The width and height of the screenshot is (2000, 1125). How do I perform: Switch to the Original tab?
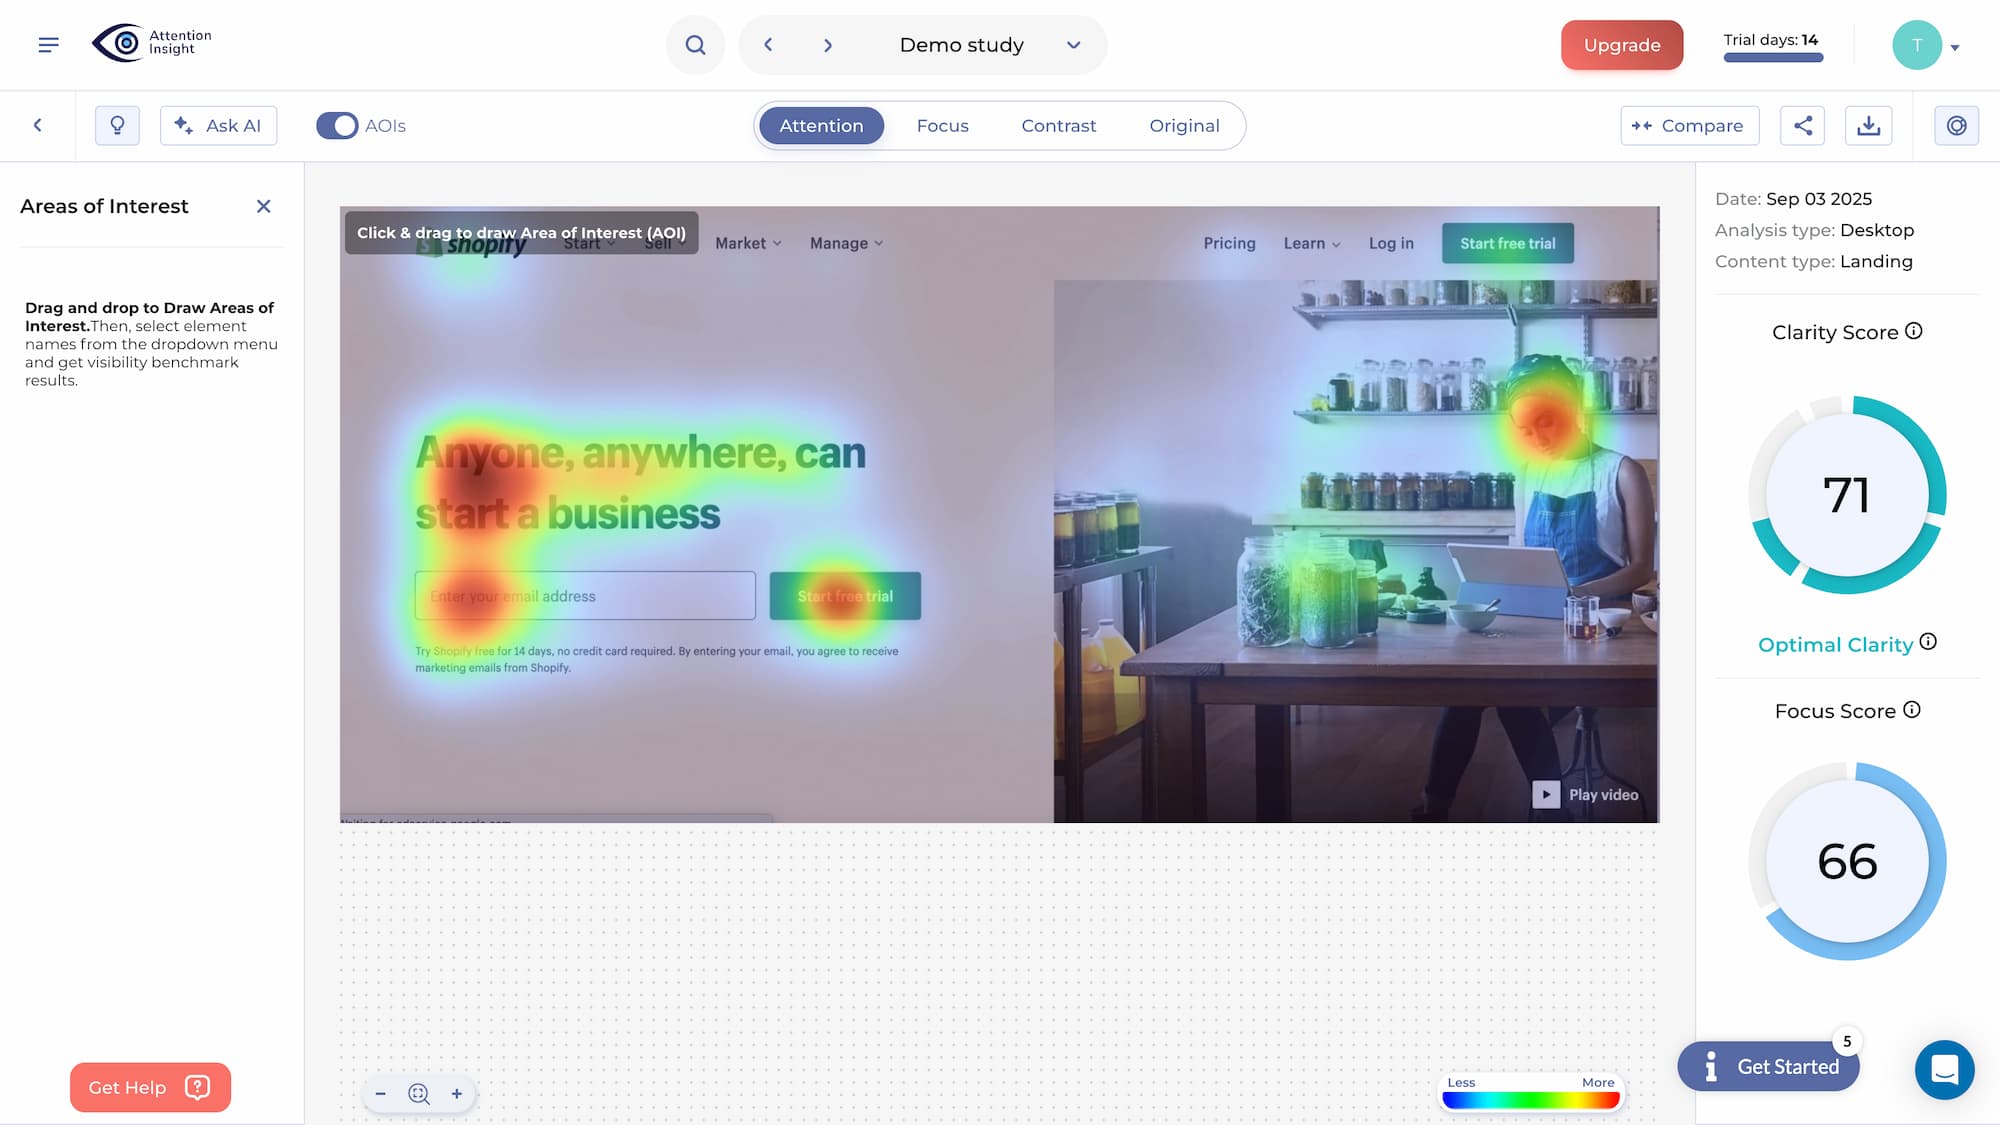point(1184,126)
